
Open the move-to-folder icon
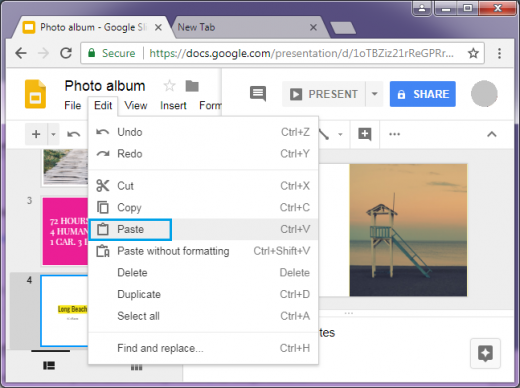[192, 86]
